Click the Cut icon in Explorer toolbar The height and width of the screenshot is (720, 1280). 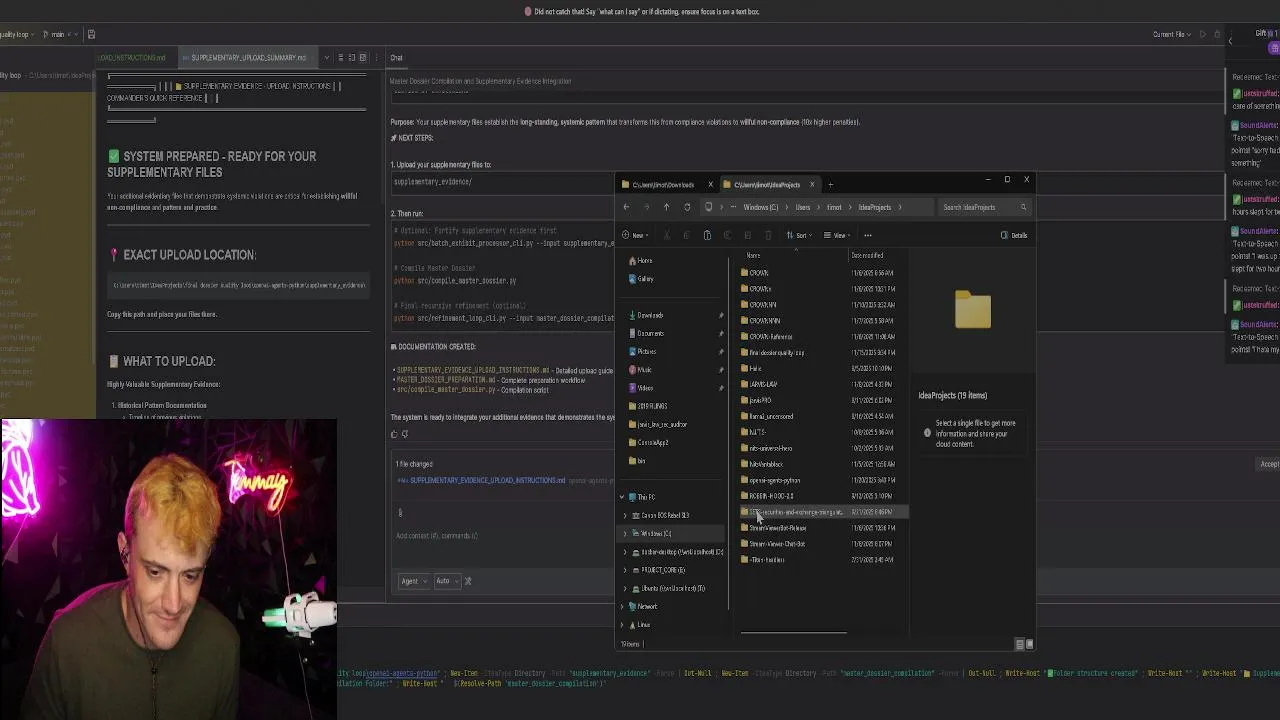click(666, 235)
